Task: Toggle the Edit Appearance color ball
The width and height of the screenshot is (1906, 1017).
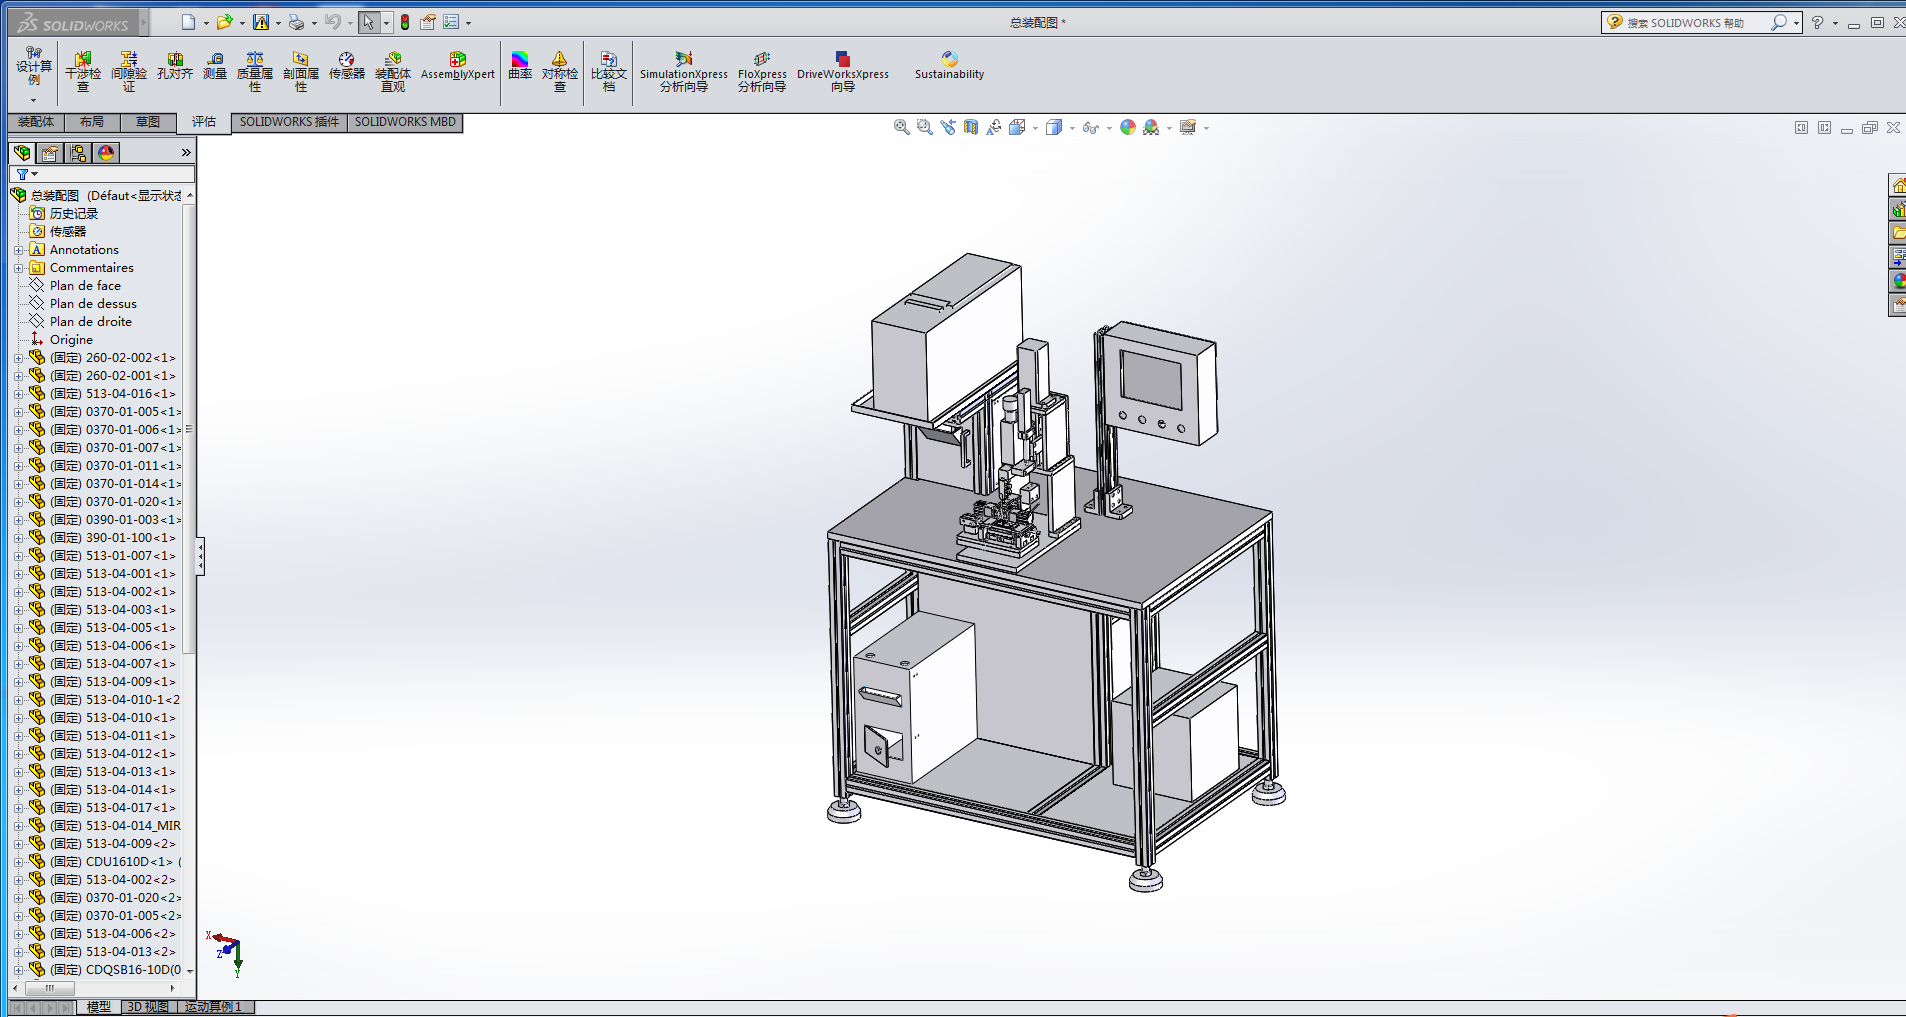Action: coord(1128,127)
